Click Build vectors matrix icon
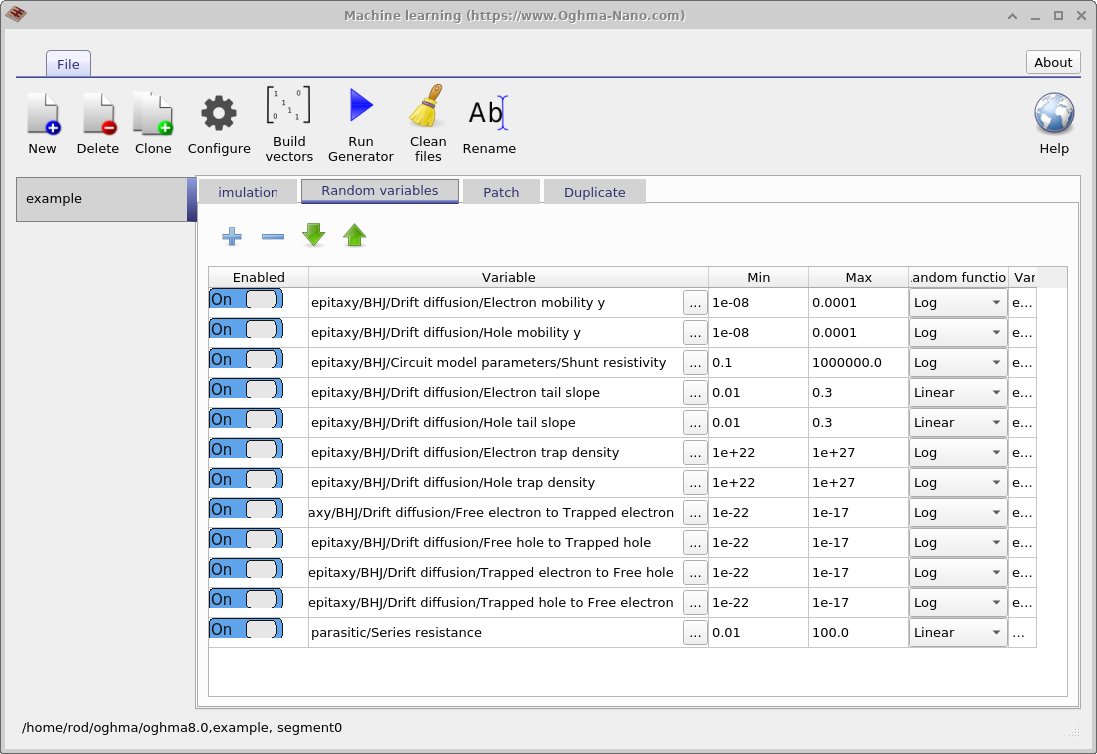Viewport: 1097px width, 754px height. click(x=289, y=106)
